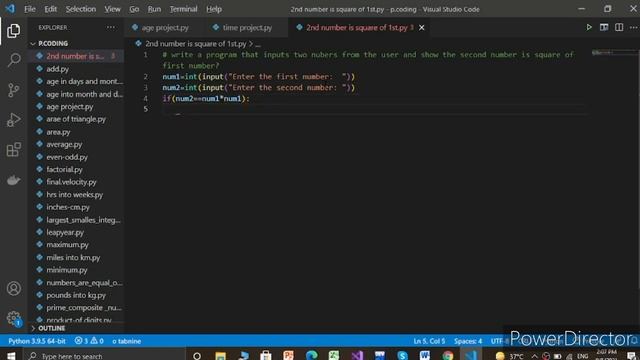640x360 pixels.
Task: Open Cortana circle icon on taskbar
Action: (197, 356)
